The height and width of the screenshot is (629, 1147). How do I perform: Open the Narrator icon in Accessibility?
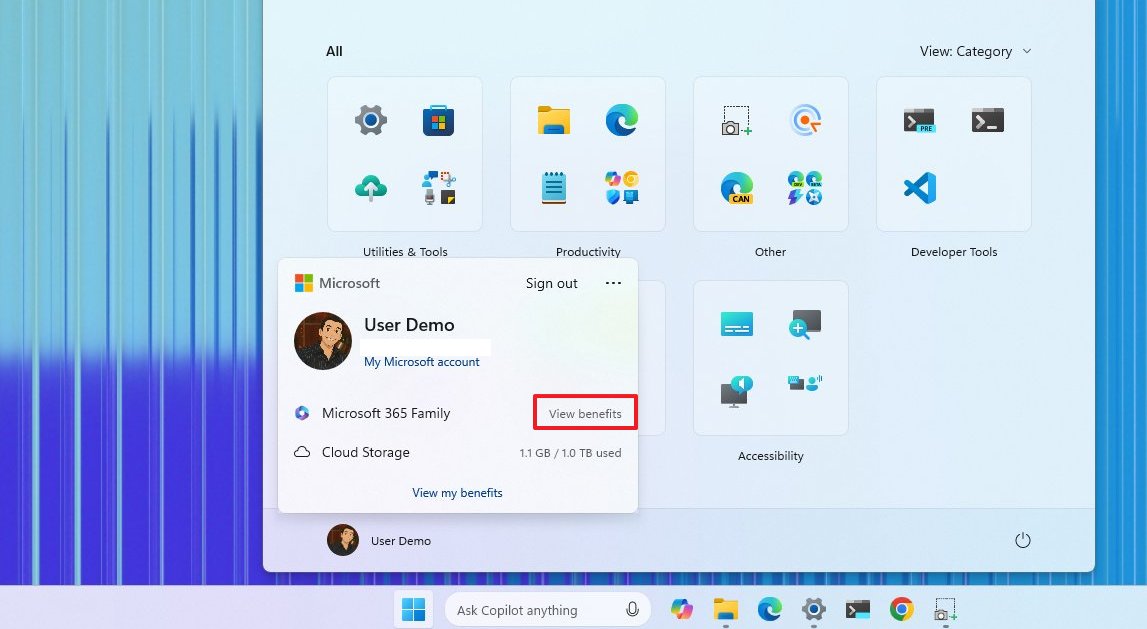737,391
